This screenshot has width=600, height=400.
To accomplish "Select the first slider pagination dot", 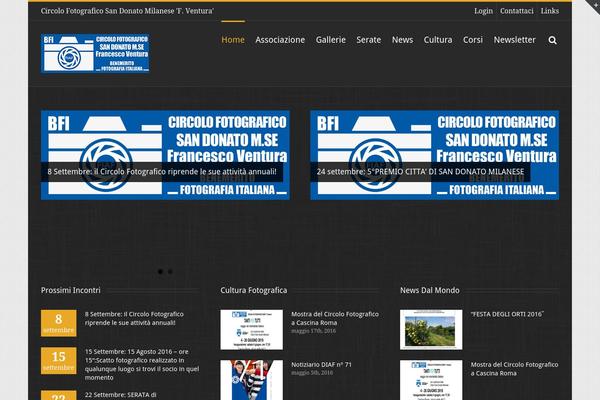I will click(160, 271).
